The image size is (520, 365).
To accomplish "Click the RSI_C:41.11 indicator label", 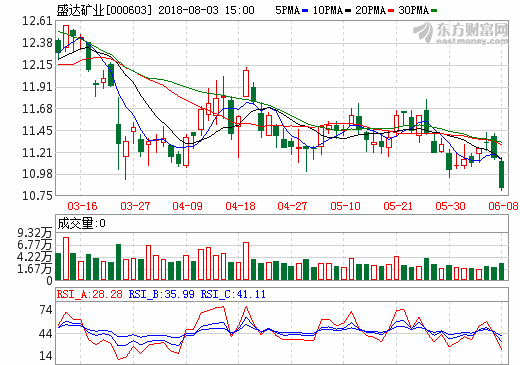I will coord(233,294).
